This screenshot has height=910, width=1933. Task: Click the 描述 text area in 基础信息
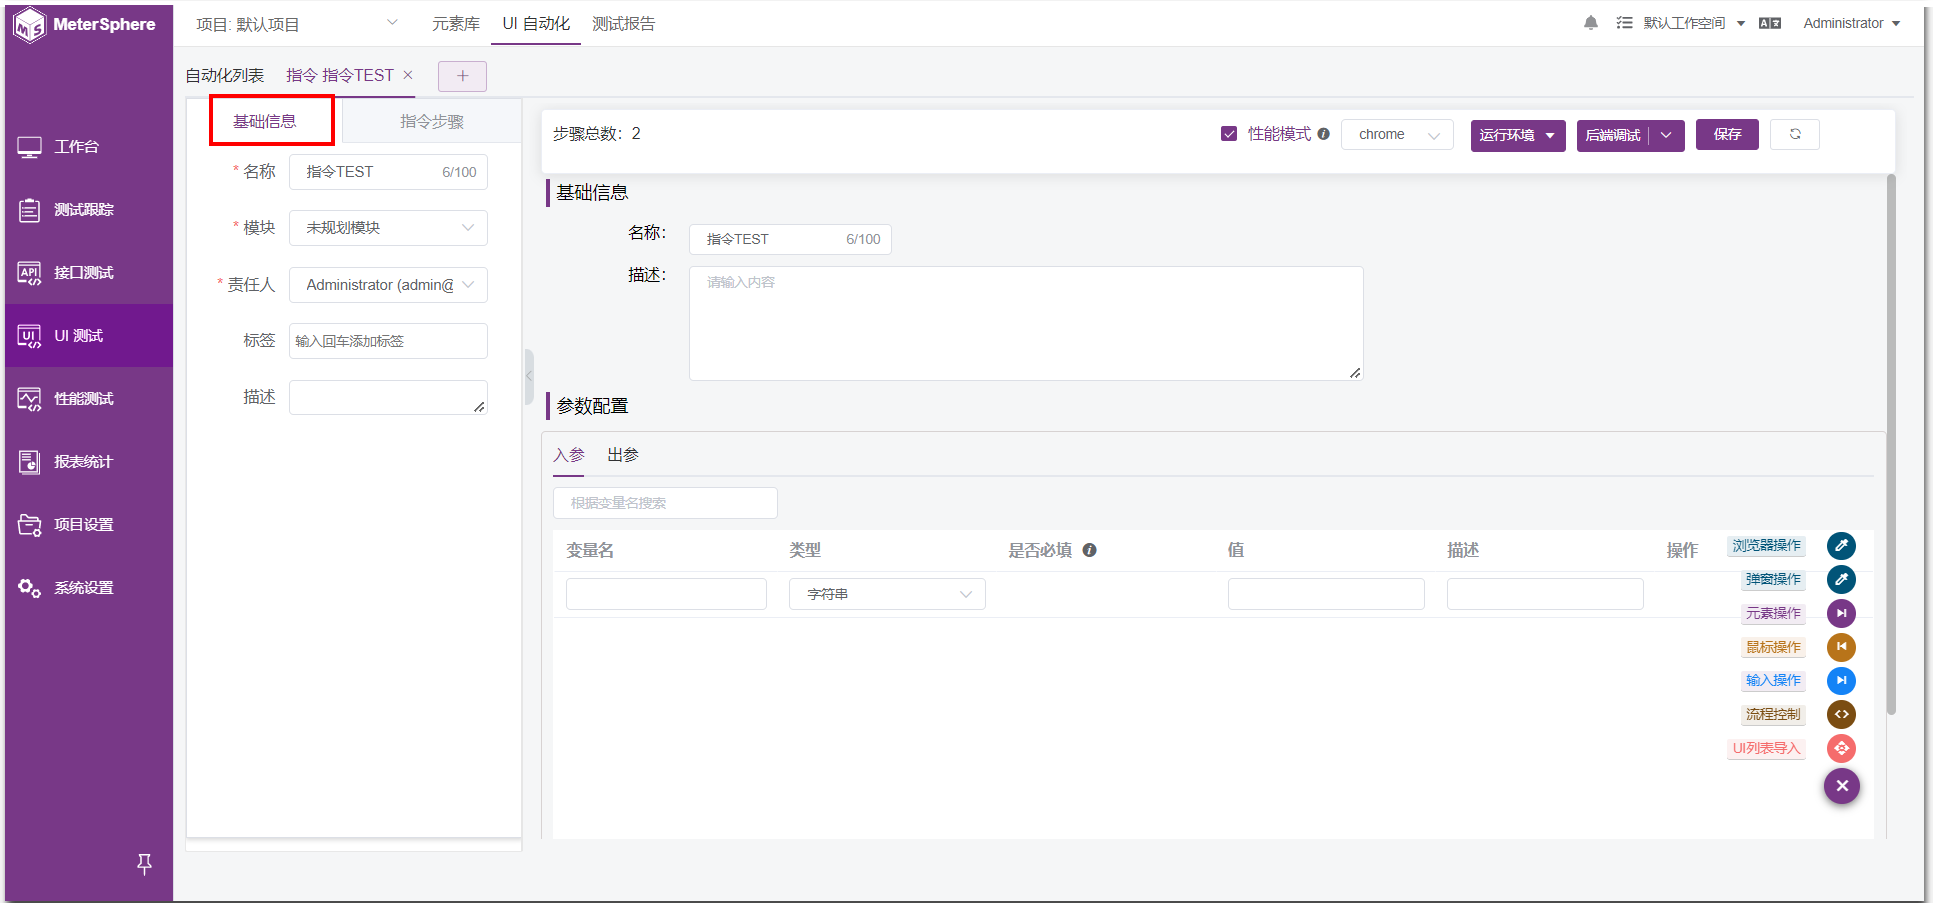(1025, 322)
